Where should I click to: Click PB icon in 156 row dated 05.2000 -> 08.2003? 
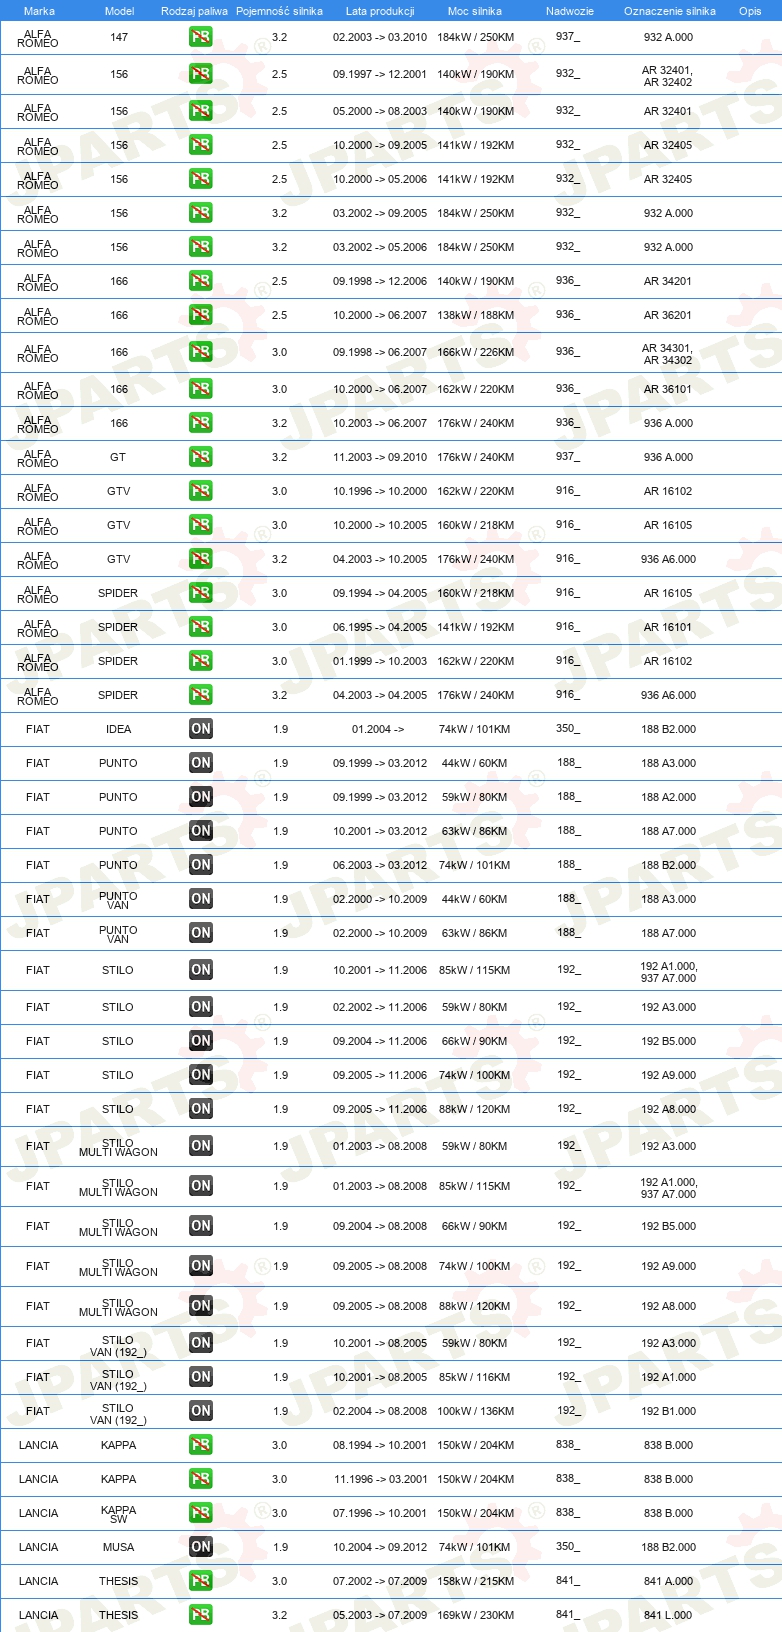coord(201,111)
